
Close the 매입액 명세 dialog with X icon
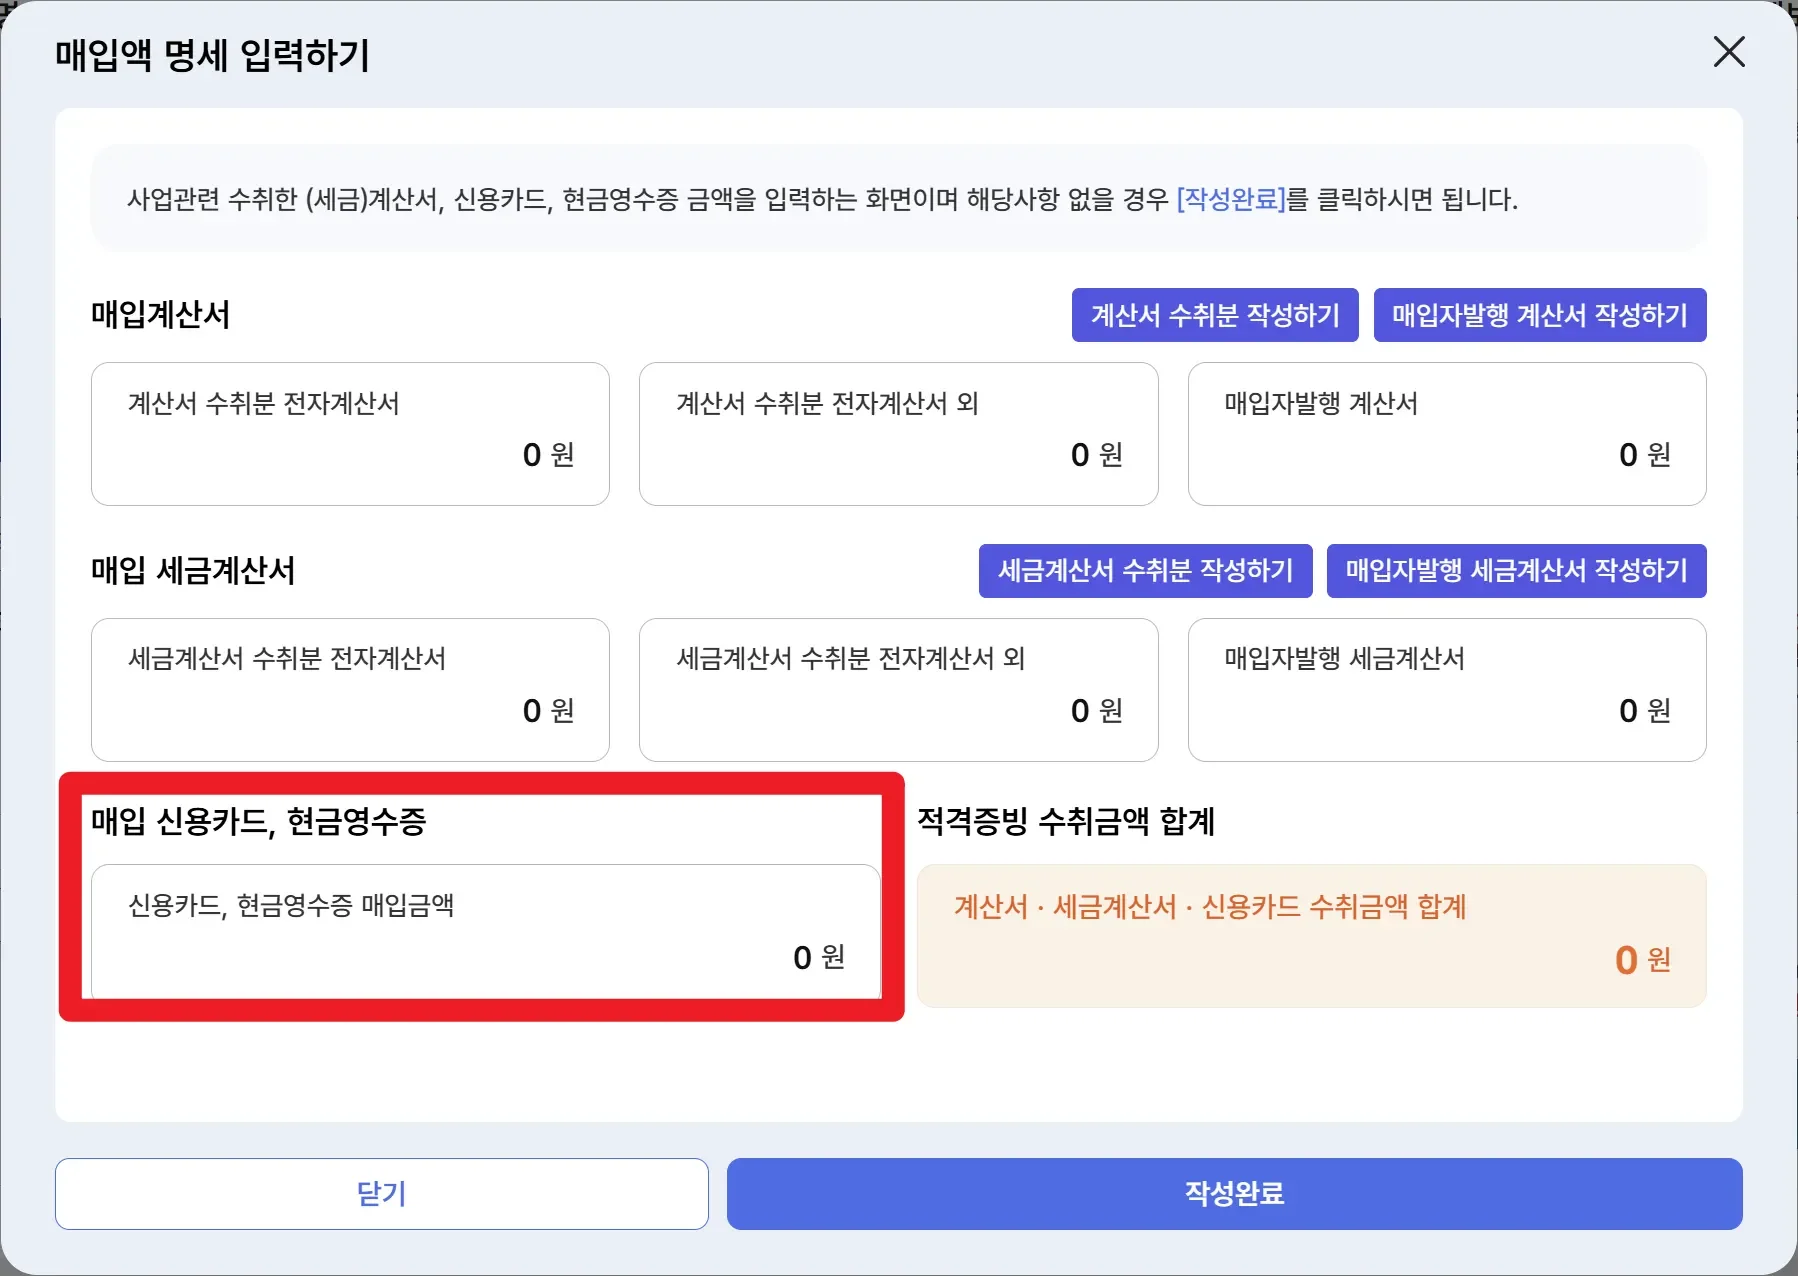(1728, 52)
